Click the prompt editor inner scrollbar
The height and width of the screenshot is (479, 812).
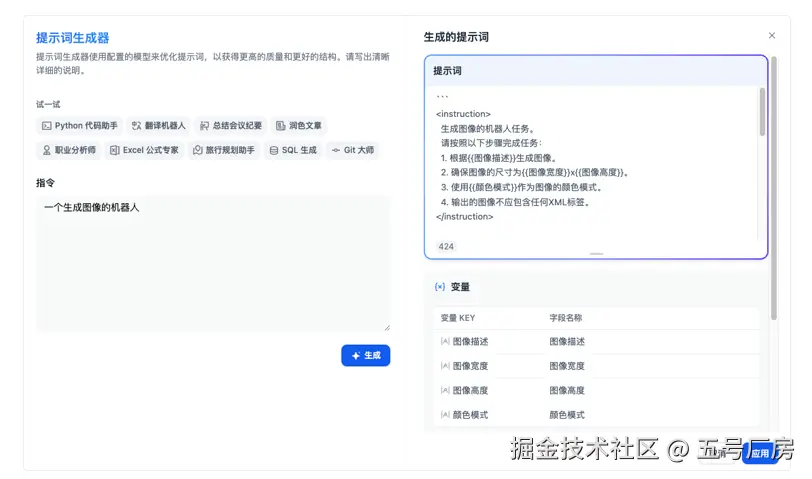(762, 112)
